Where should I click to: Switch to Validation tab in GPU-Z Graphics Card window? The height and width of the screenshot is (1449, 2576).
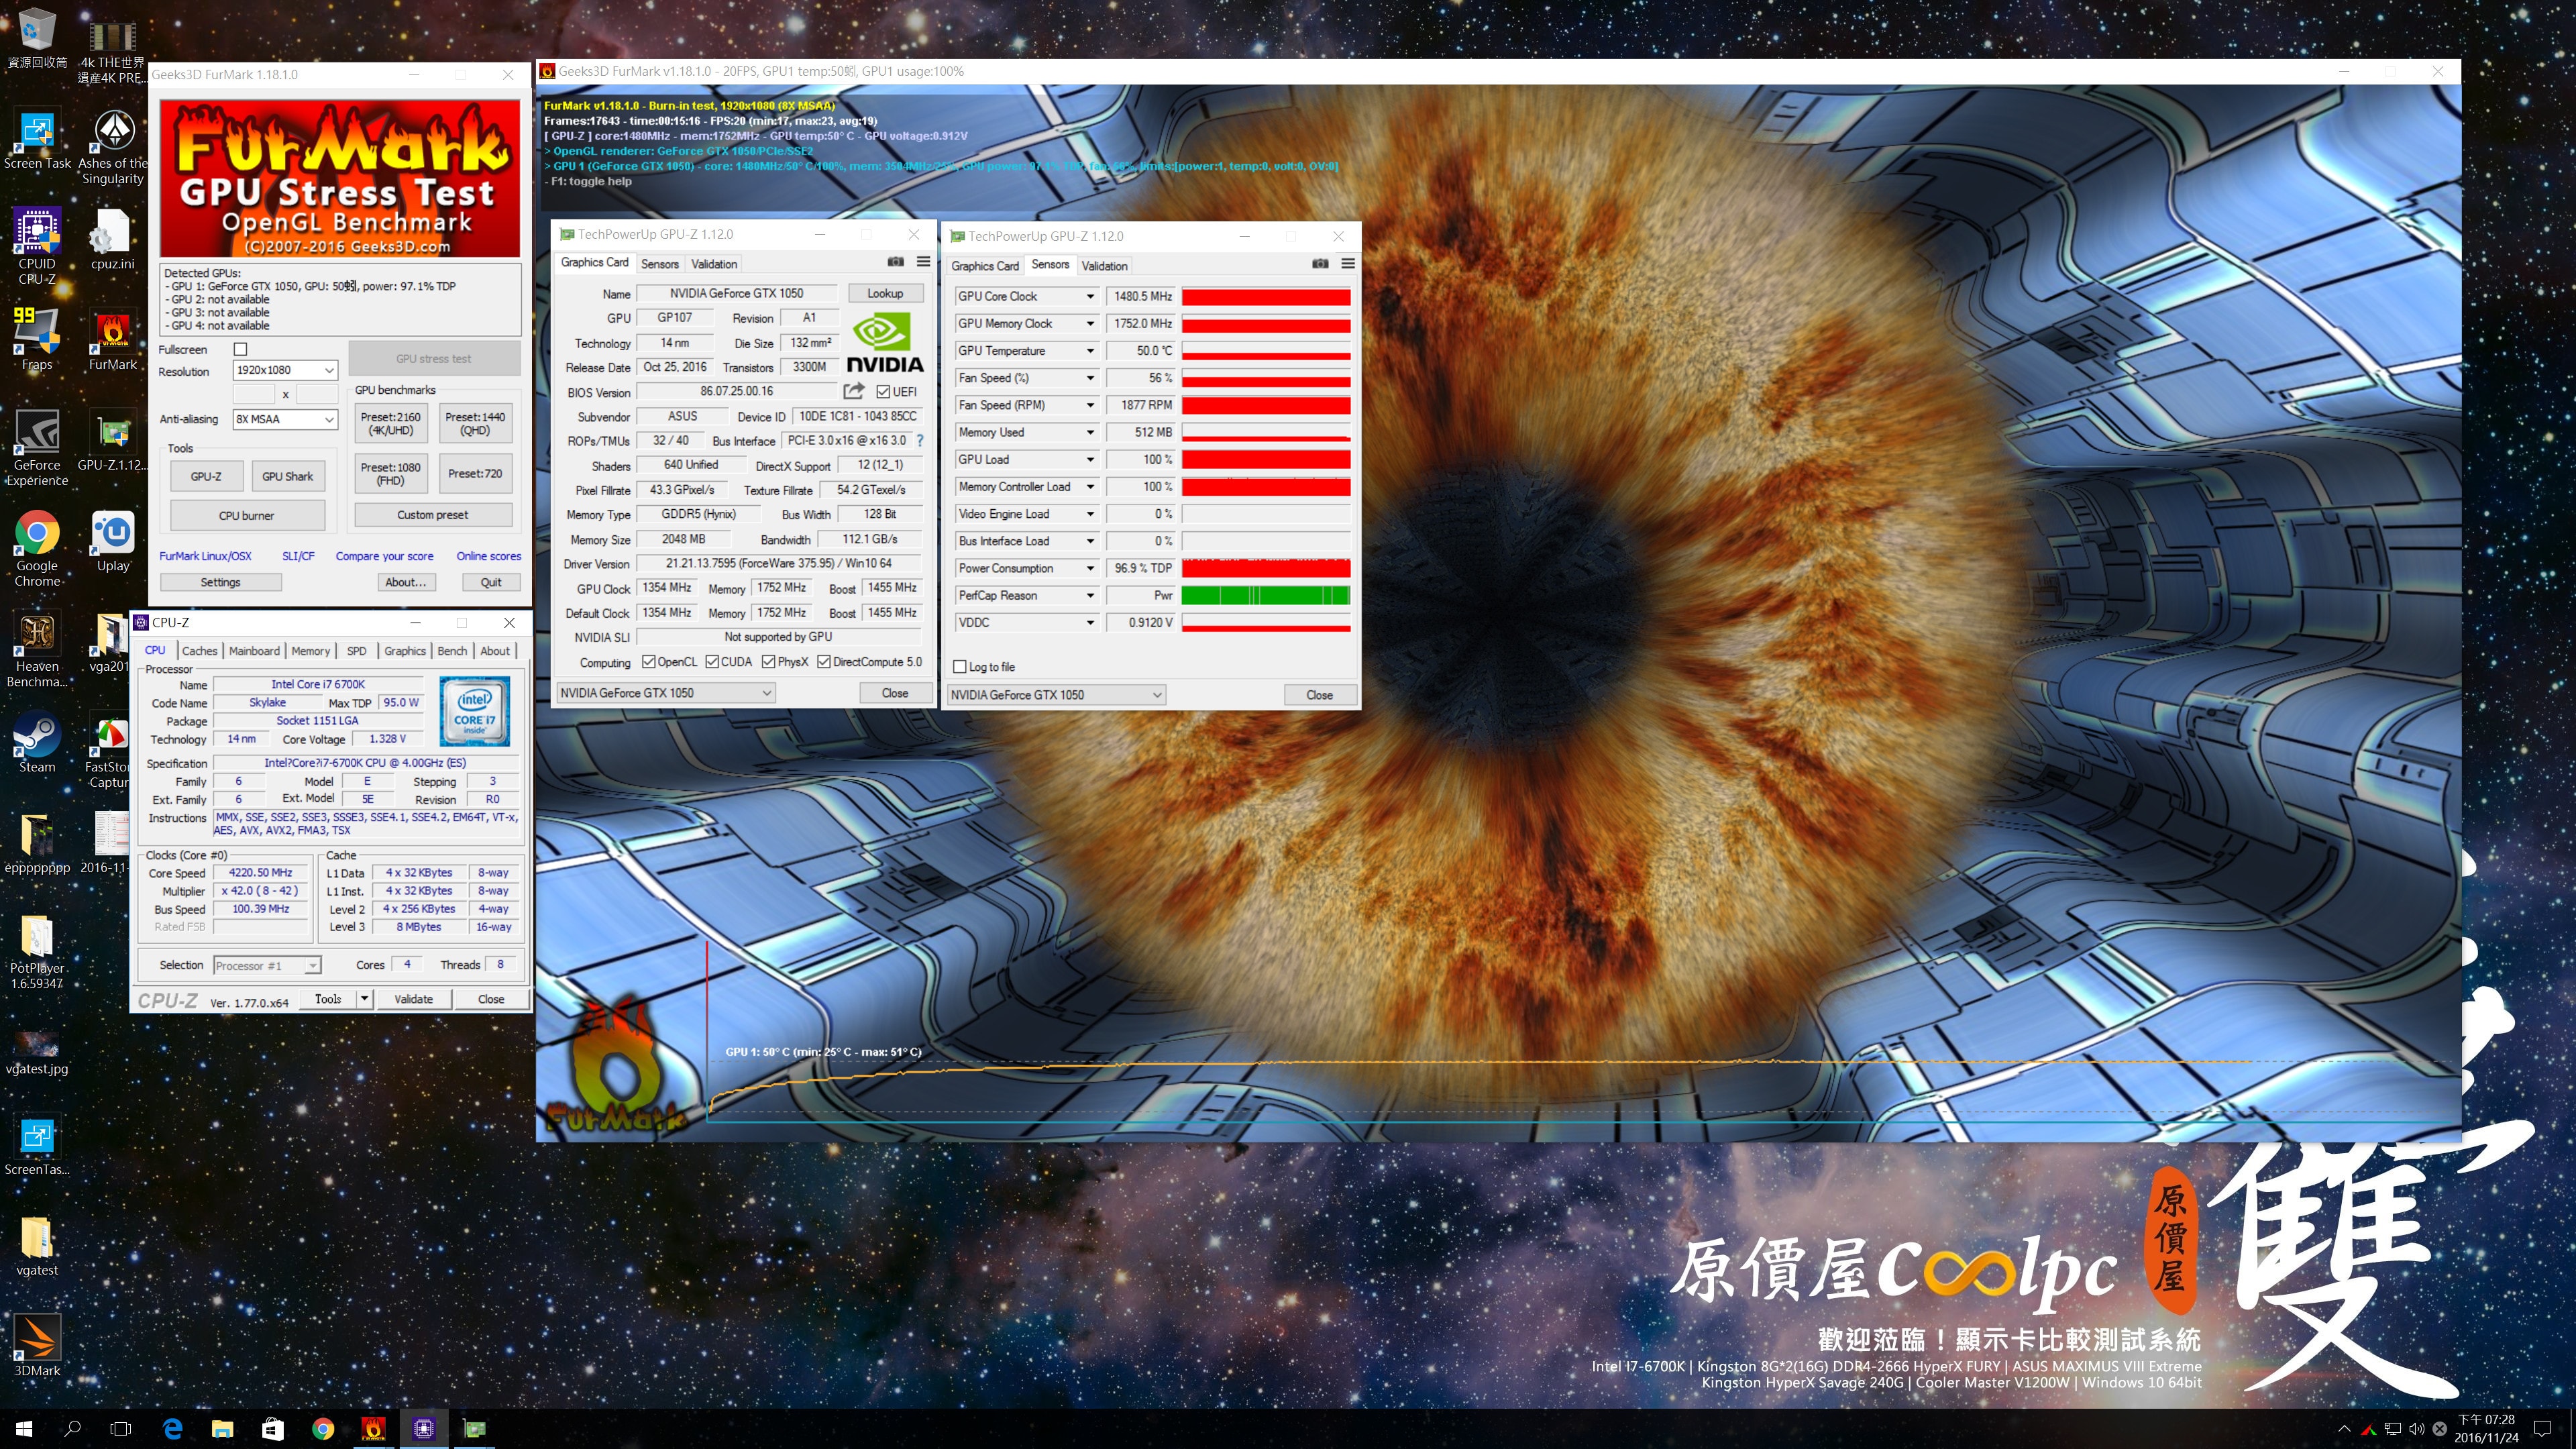[714, 264]
